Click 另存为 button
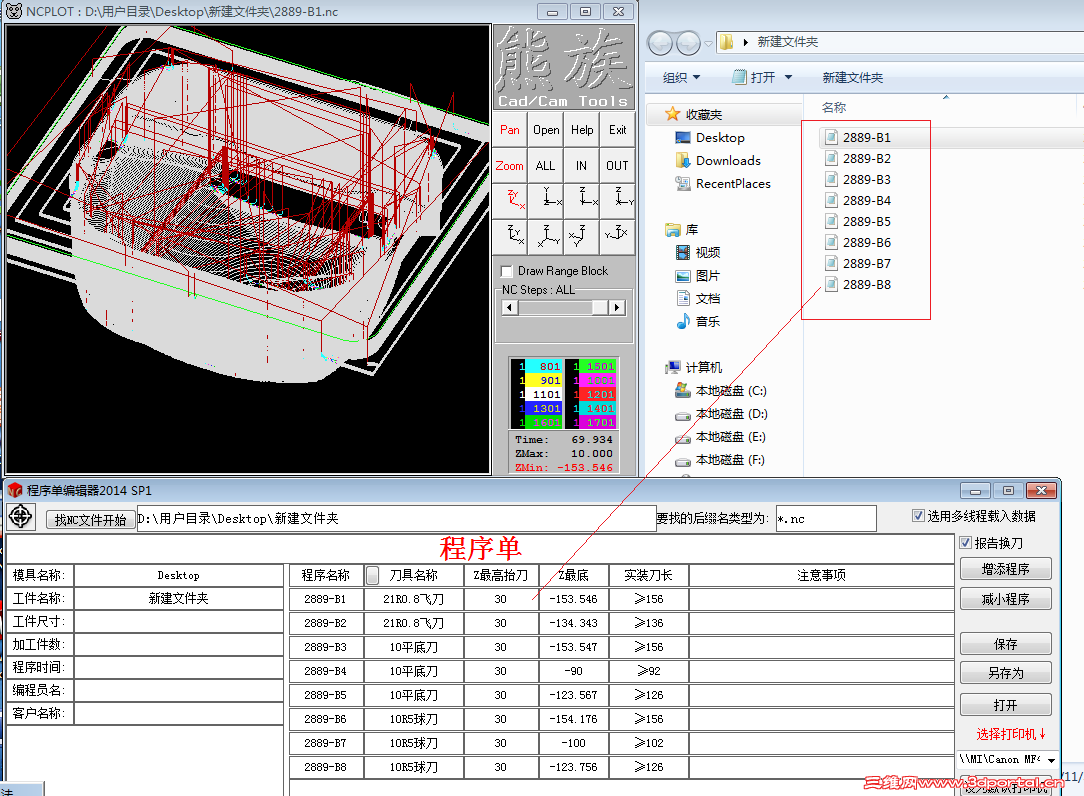 pos(1005,673)
